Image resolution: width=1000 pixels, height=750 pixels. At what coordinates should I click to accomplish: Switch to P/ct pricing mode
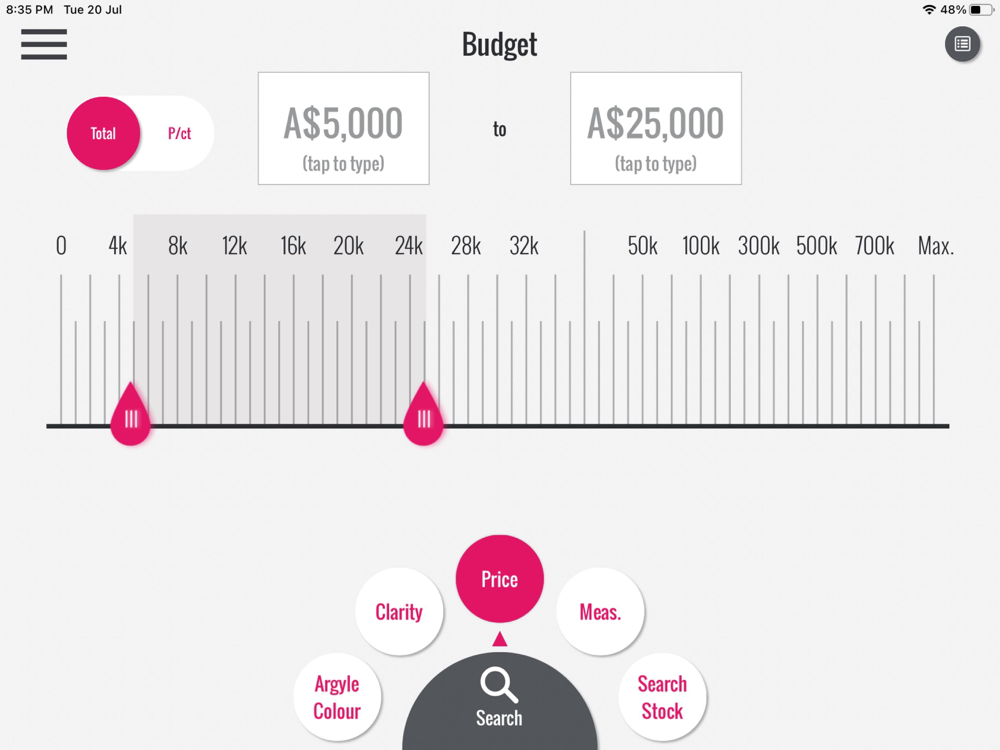click(x=180, y=133)
